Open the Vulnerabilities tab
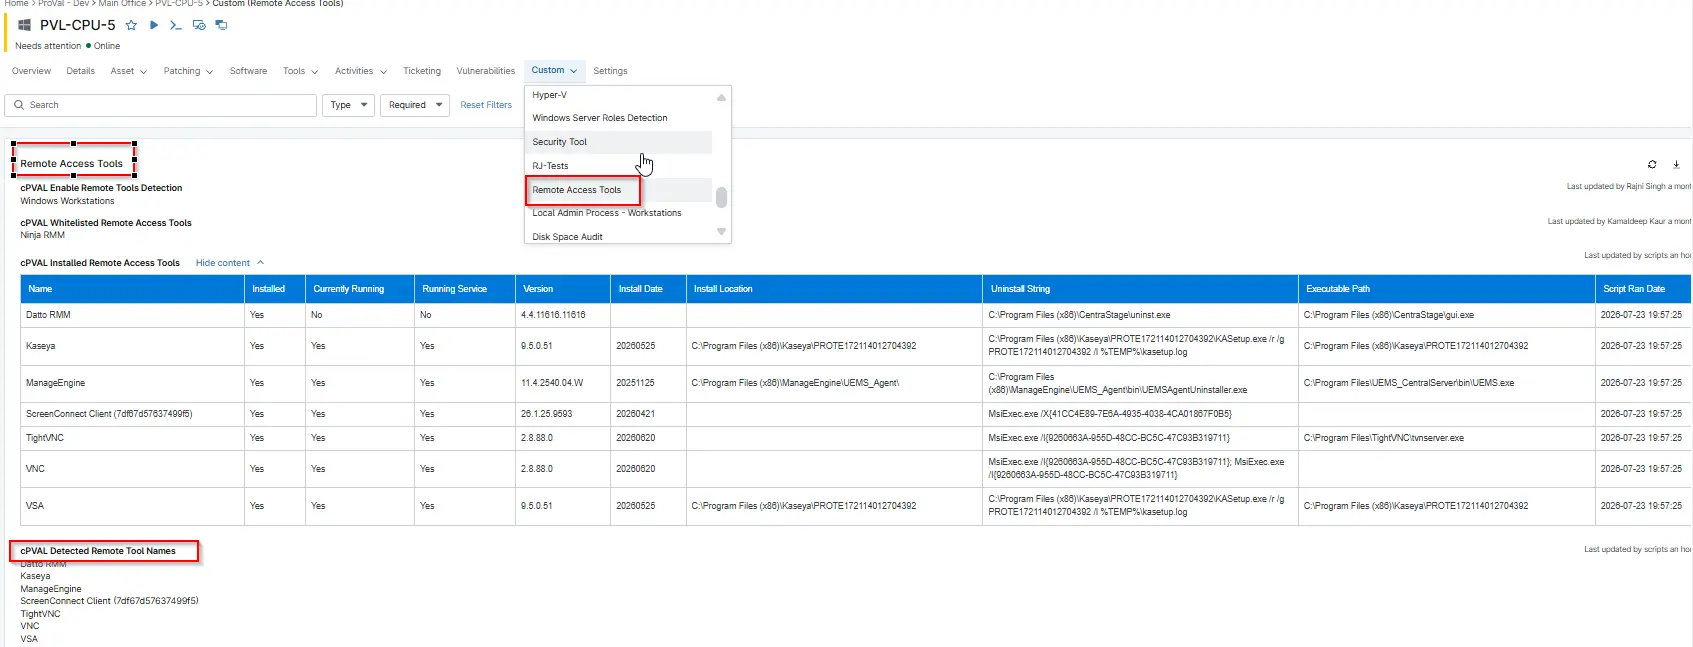This screenshot has height=647, width=1693. coord(485,71)
